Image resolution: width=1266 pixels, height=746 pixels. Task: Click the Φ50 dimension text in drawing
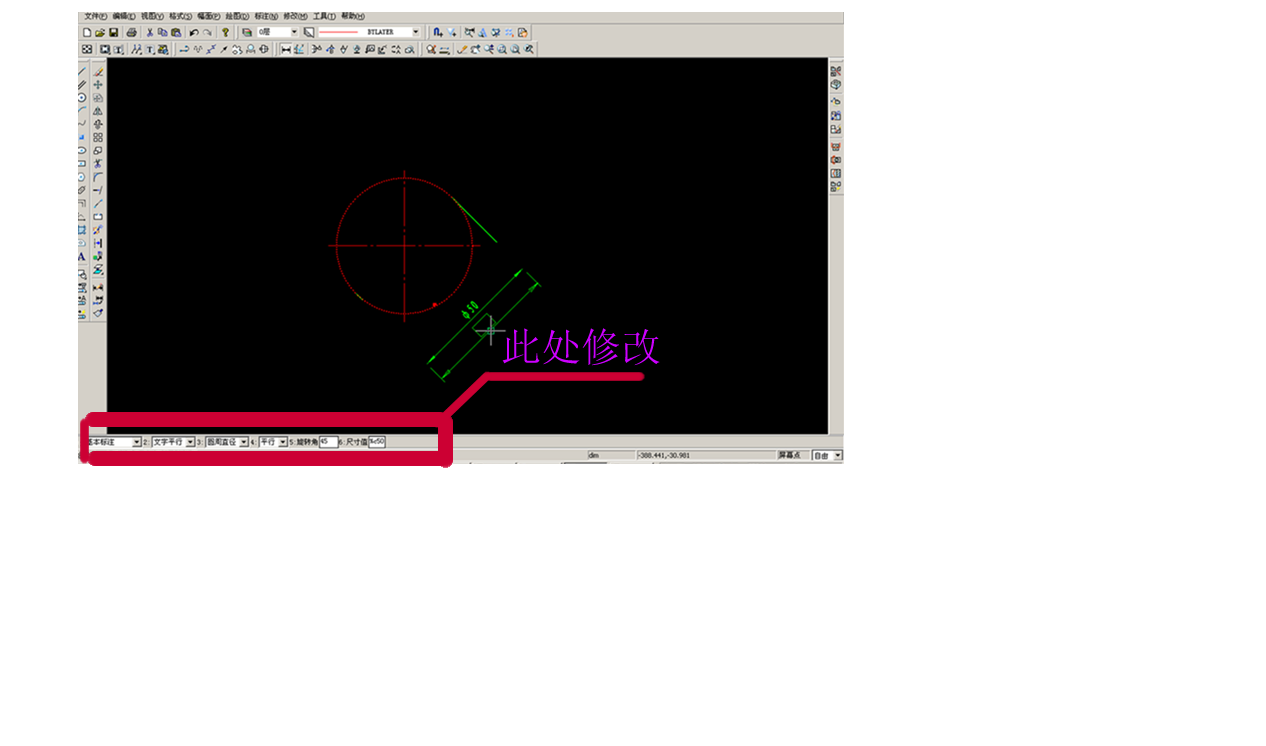coord(470,311)
